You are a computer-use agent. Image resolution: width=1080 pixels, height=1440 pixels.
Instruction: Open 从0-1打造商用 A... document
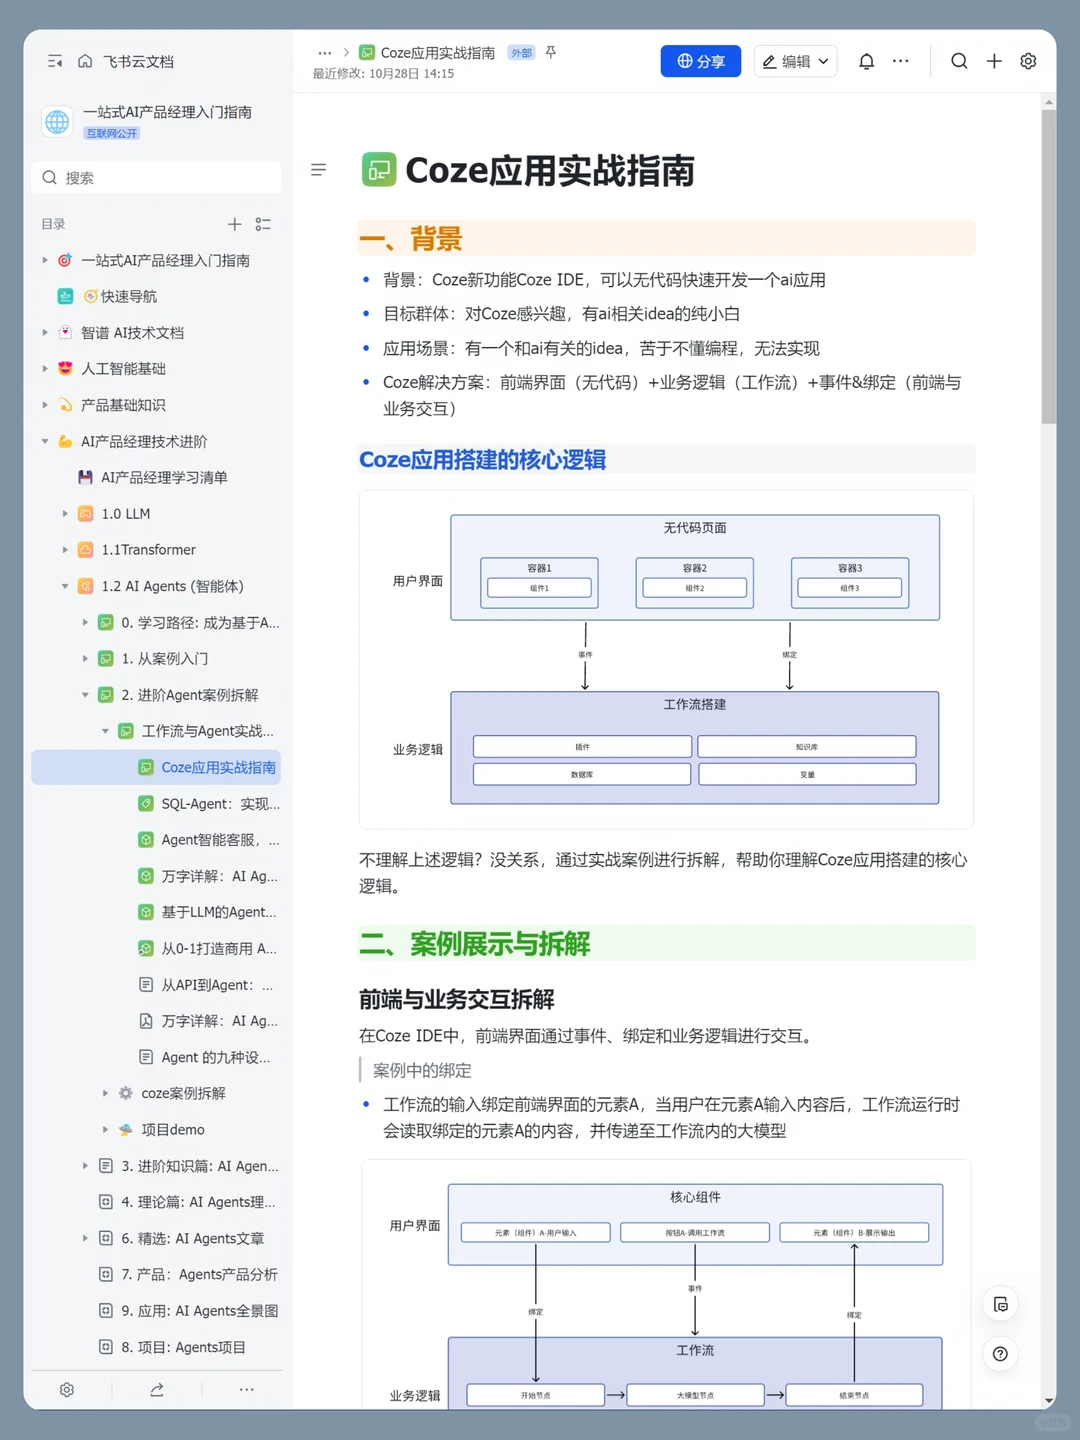tap(219, 948)
